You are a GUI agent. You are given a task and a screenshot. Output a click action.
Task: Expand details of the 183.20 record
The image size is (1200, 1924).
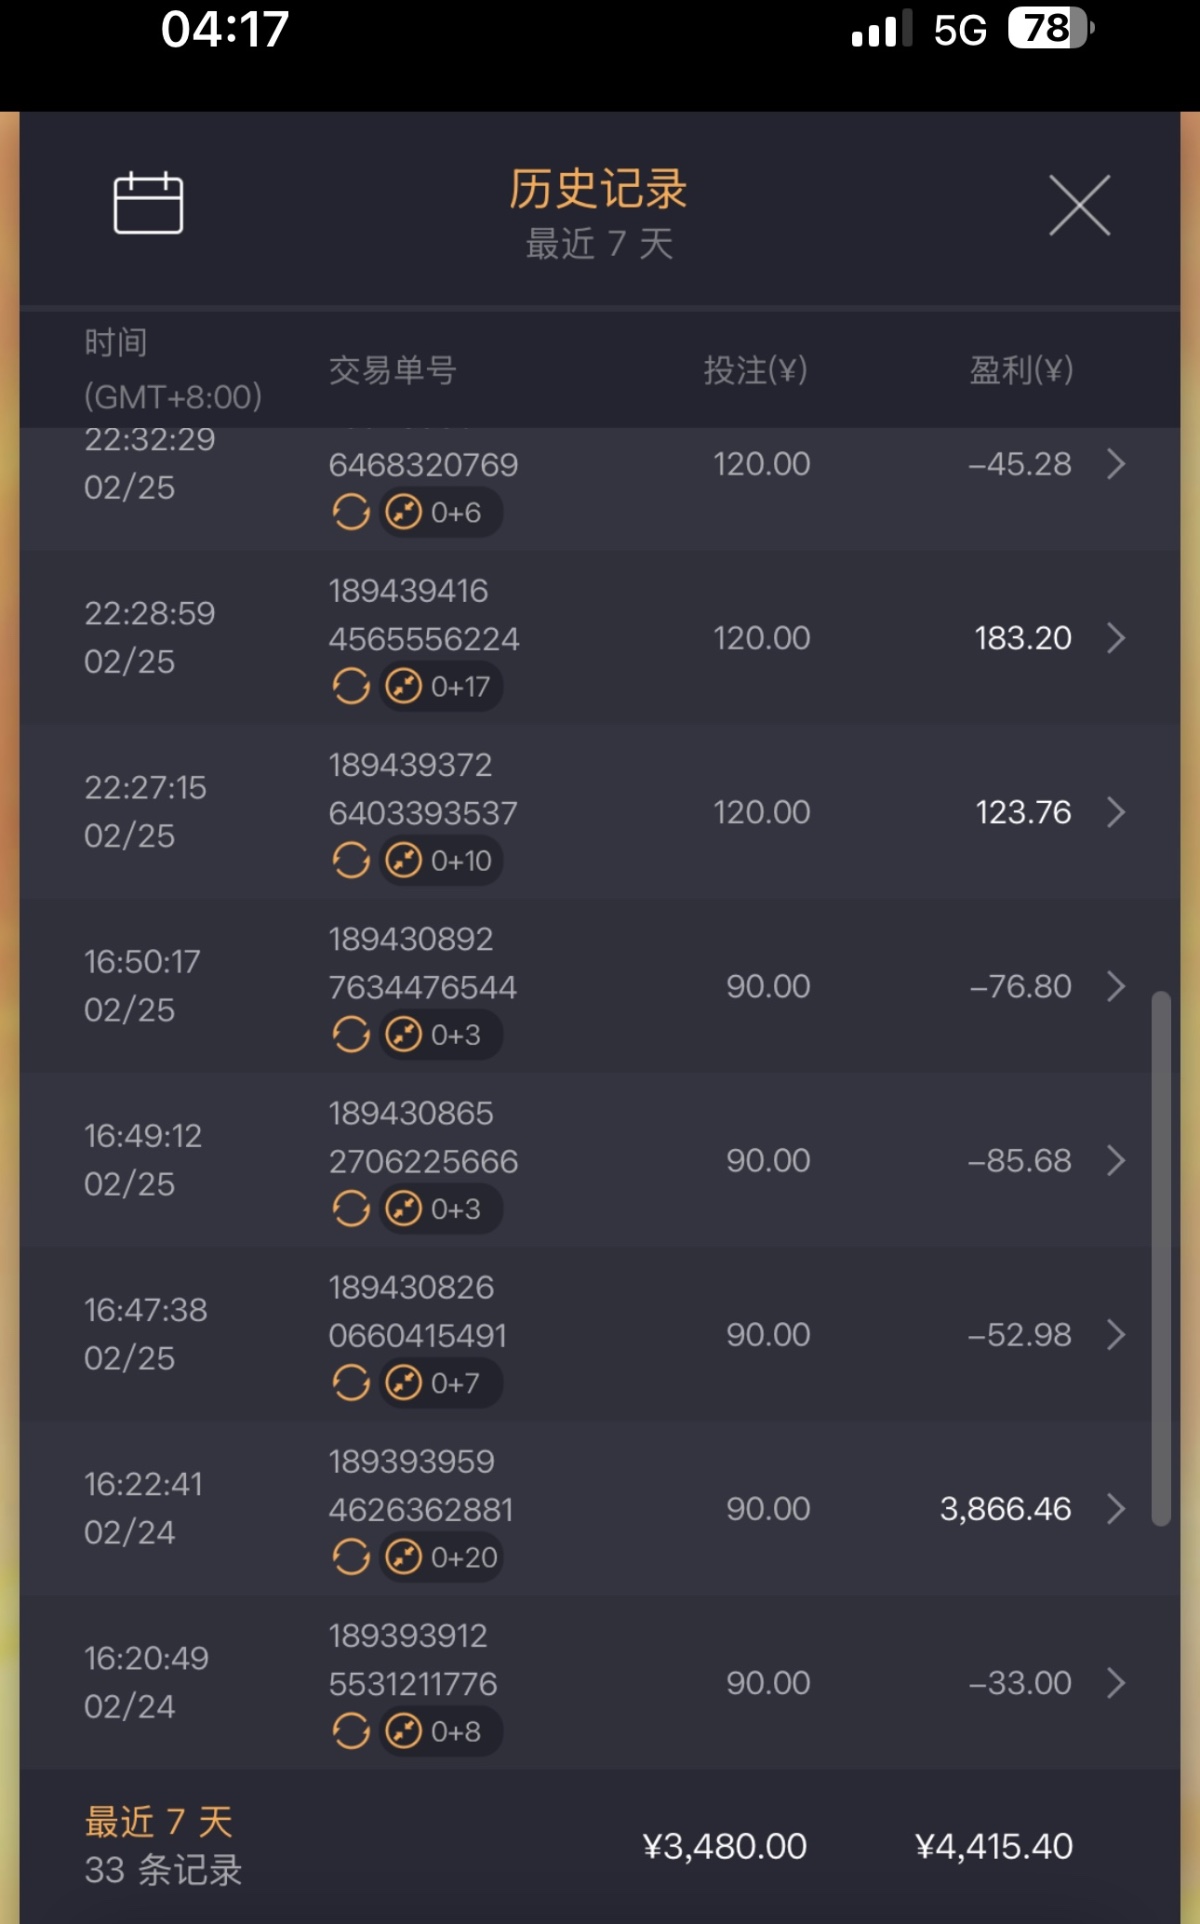[1116, 638]
